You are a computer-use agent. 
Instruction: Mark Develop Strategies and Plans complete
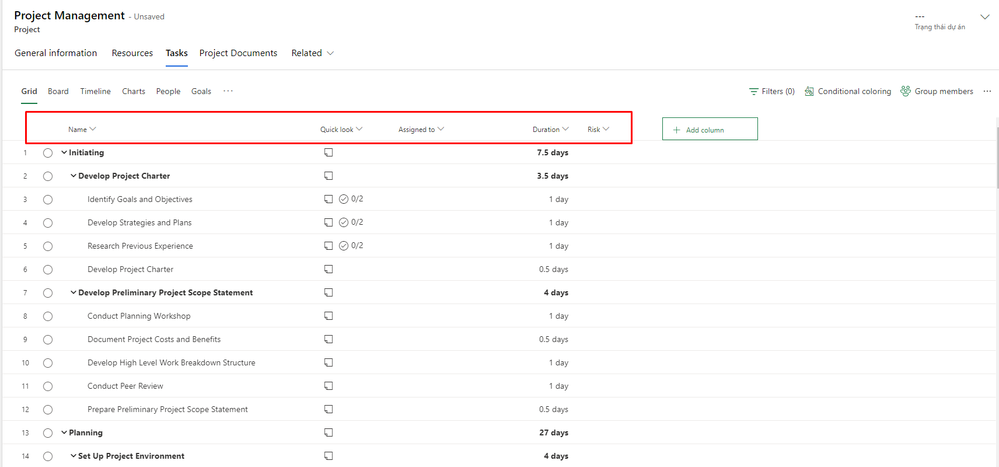pyautogui.click(x=48, y=223)
